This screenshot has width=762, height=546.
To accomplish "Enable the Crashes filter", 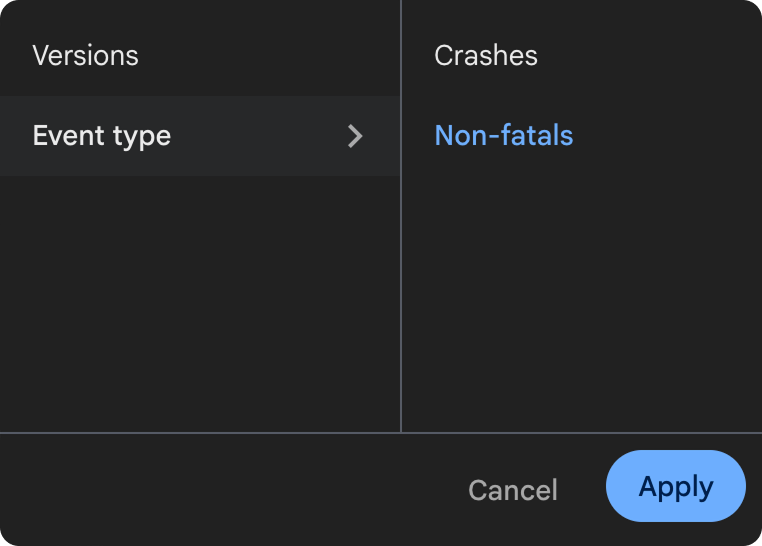I will tap(486, 55).
